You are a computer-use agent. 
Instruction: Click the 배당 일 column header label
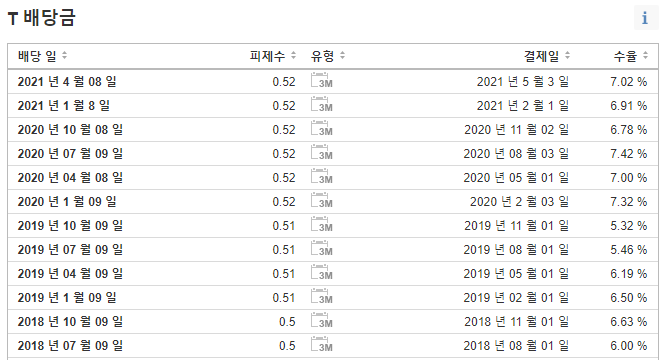pyautogui.click(x=37, y=55)
